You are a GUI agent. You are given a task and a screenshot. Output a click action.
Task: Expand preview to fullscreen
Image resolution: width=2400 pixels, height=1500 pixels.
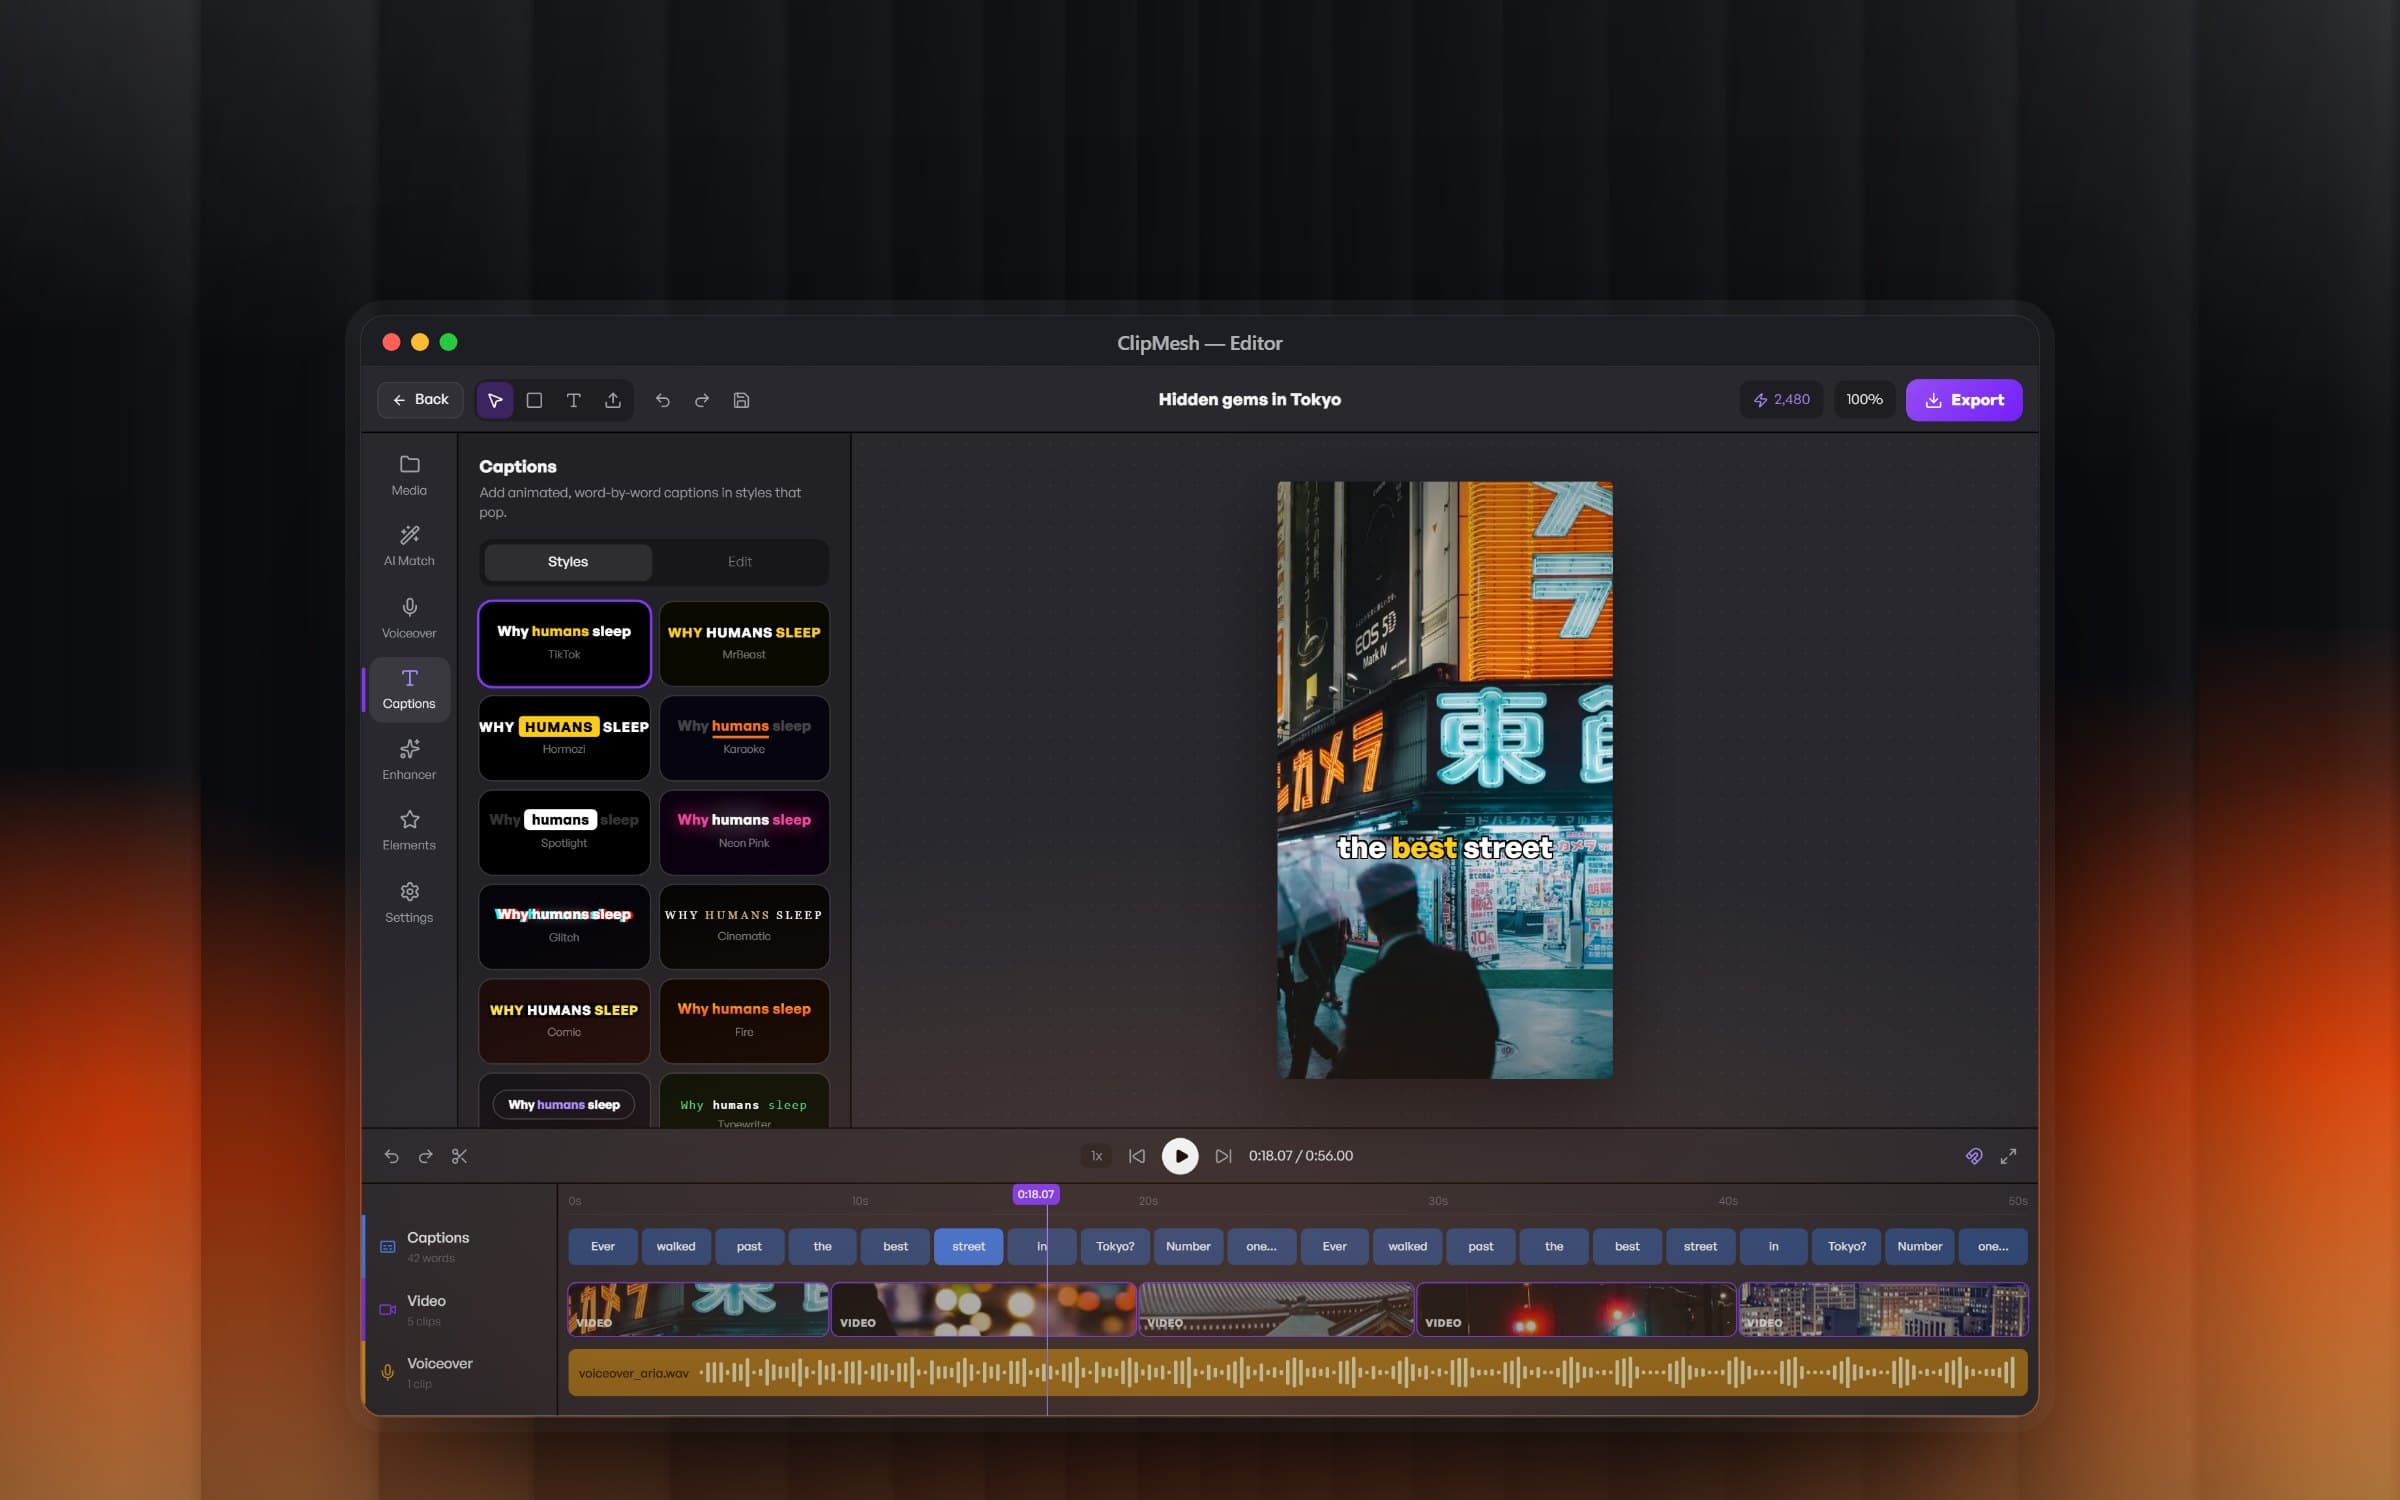click(x=2008, y=1156)
